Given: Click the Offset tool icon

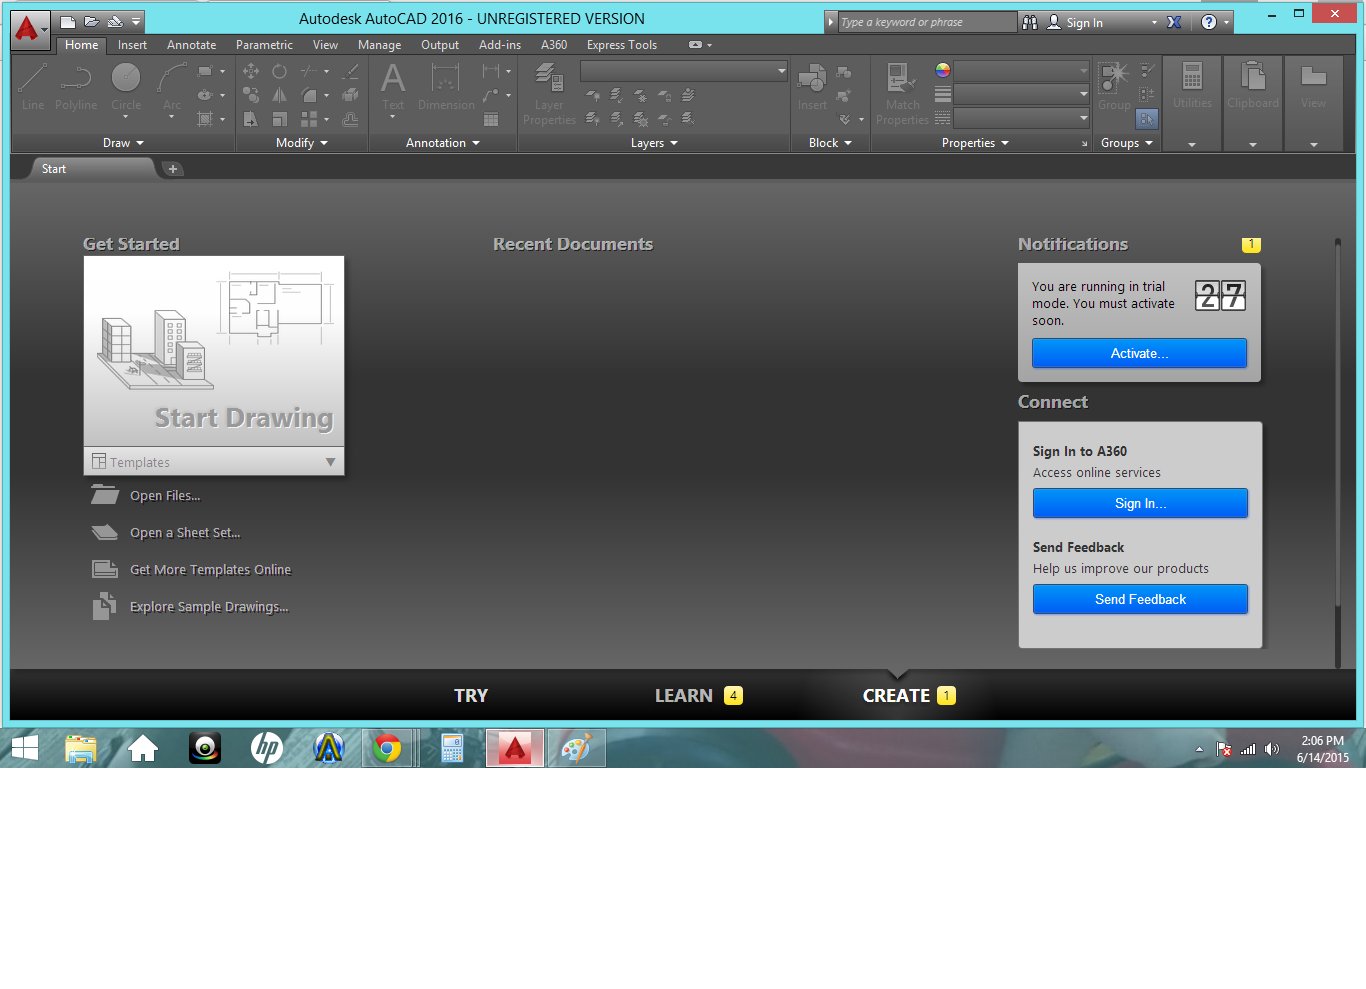Looking at the screenshot, I should point(350,119).
